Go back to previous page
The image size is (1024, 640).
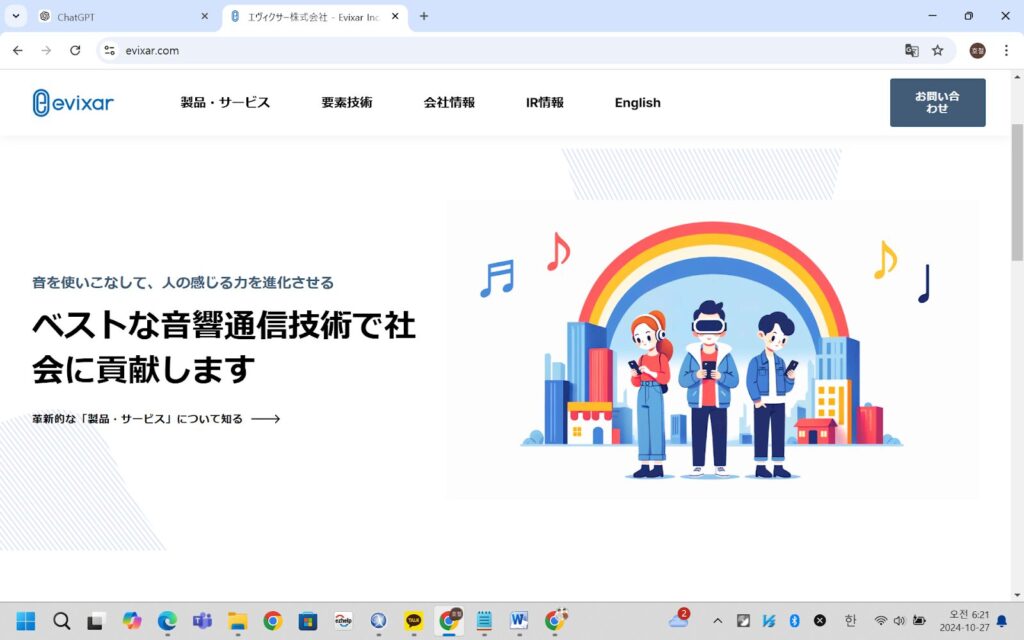coord(18,50)
